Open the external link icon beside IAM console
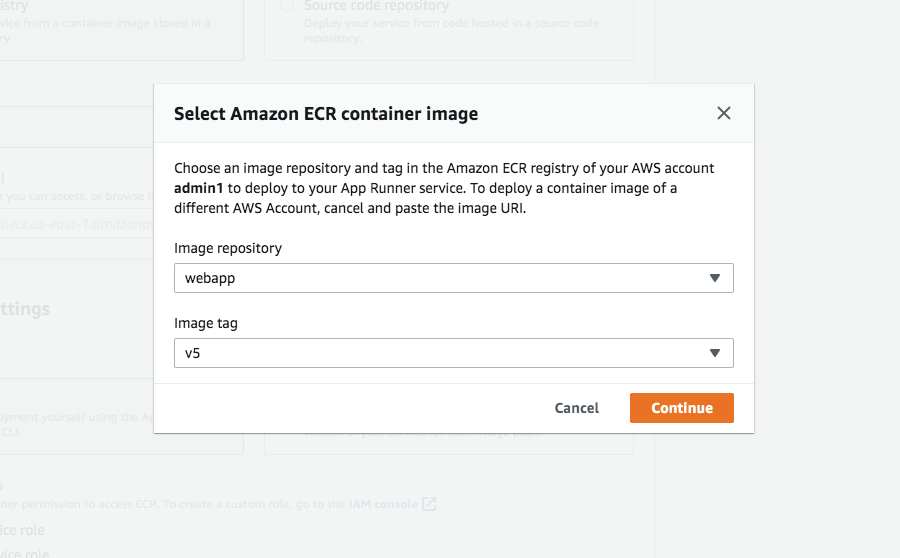 pos(429,504)
